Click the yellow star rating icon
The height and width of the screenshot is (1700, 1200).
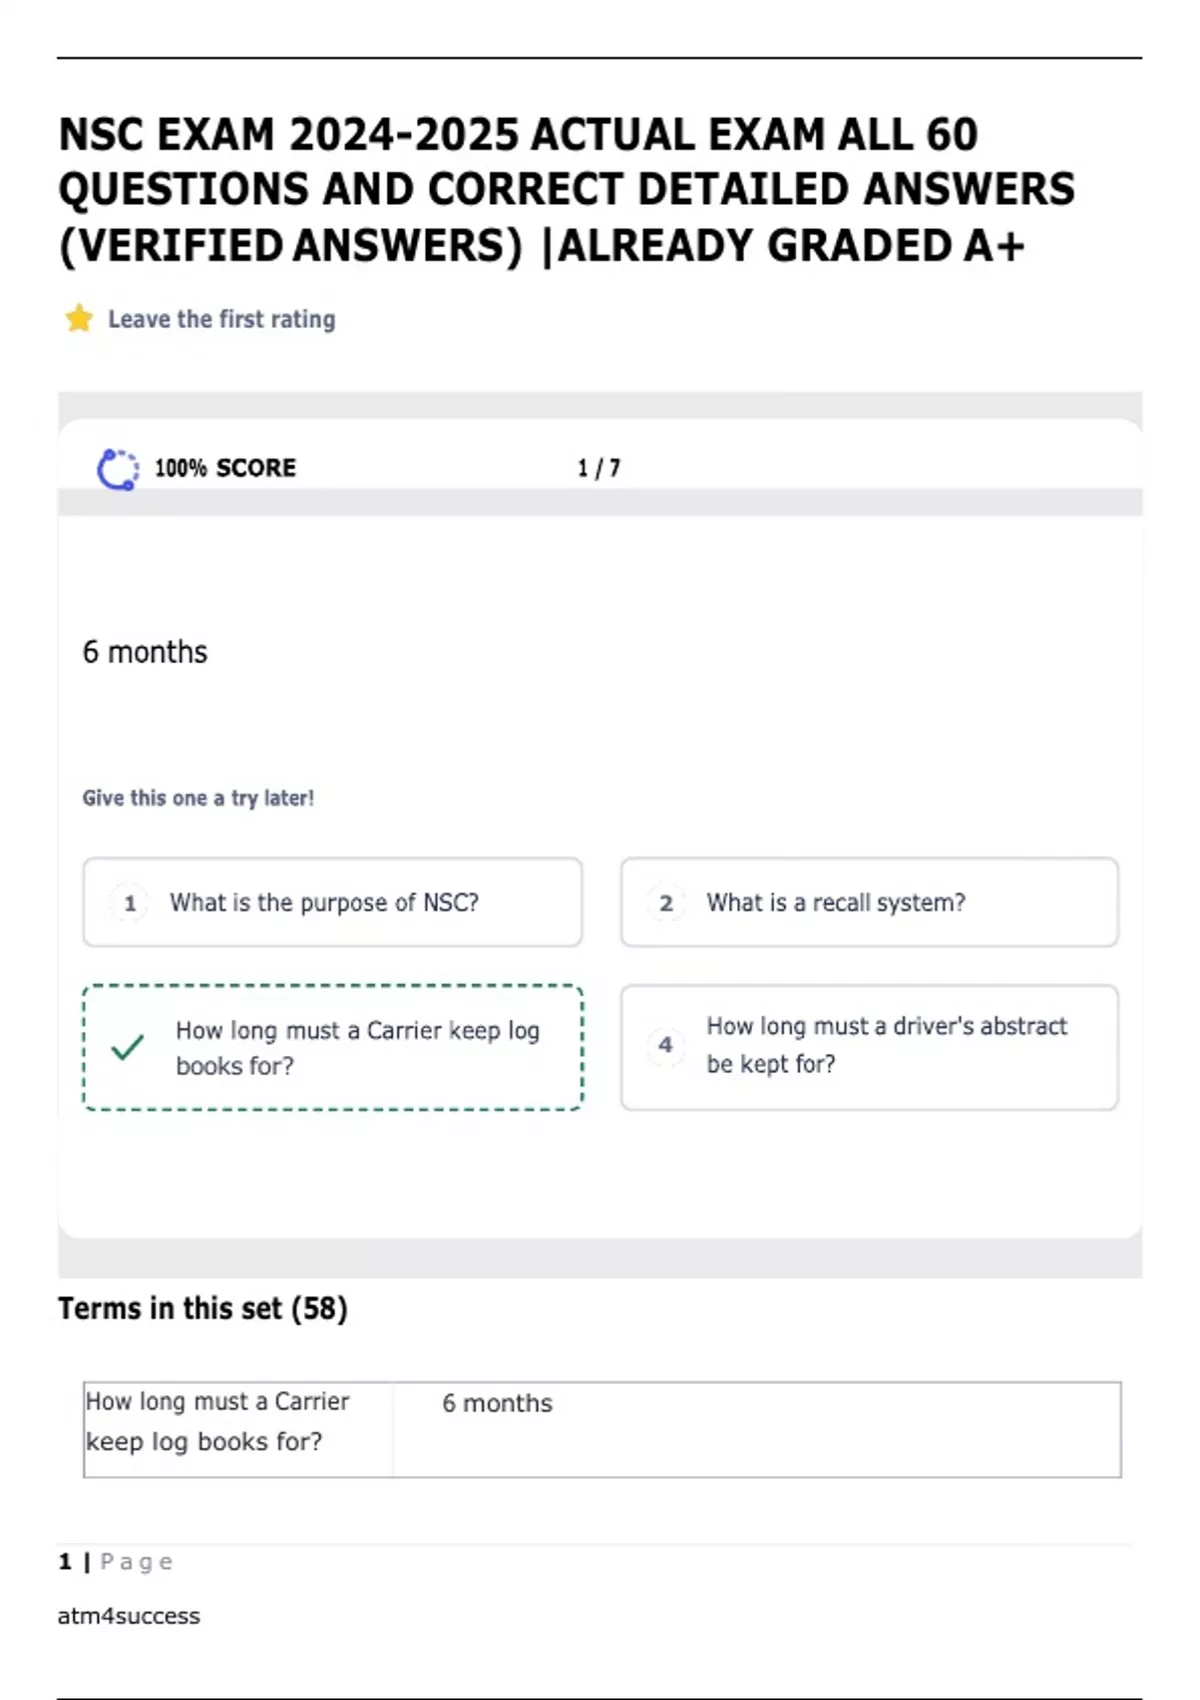79,319
